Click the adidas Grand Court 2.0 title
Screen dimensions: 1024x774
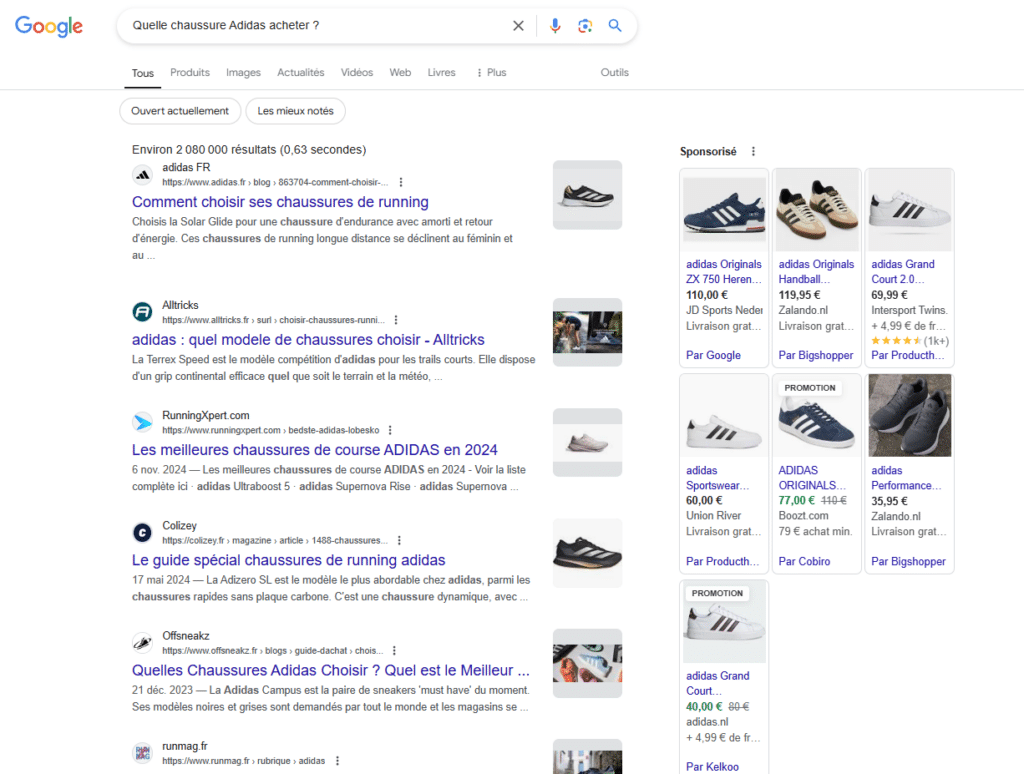903,272
